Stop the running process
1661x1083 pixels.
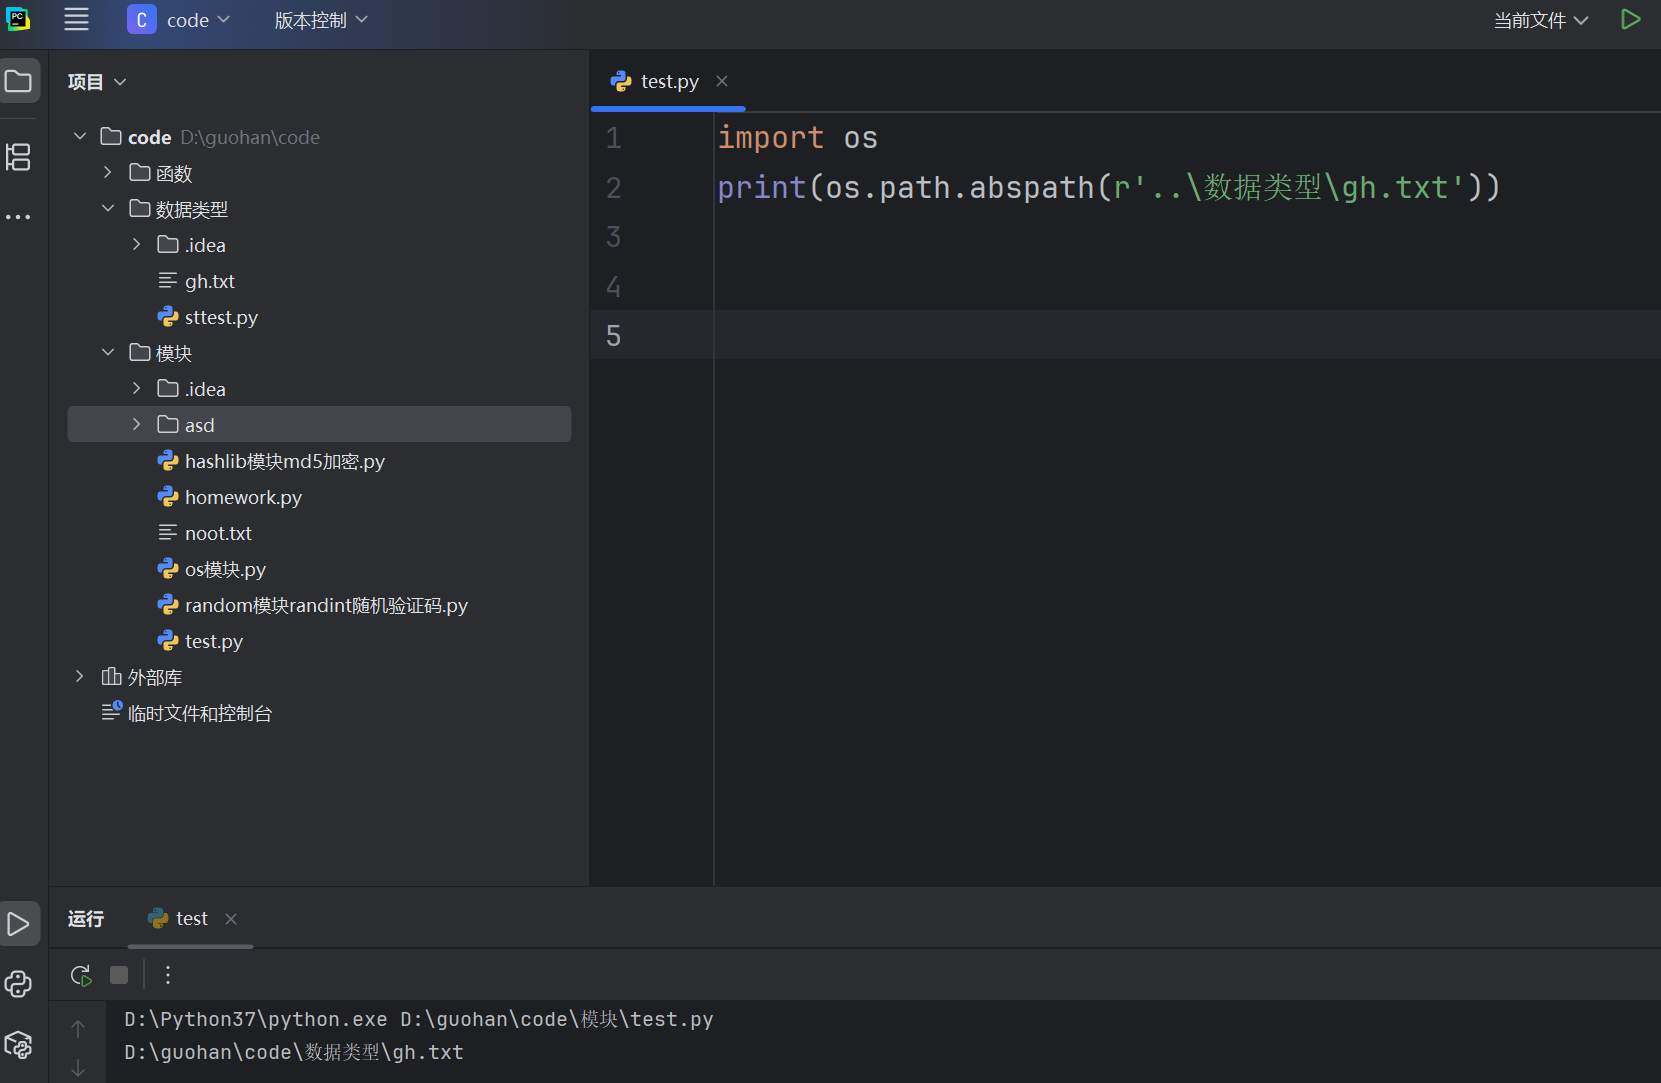119,975
